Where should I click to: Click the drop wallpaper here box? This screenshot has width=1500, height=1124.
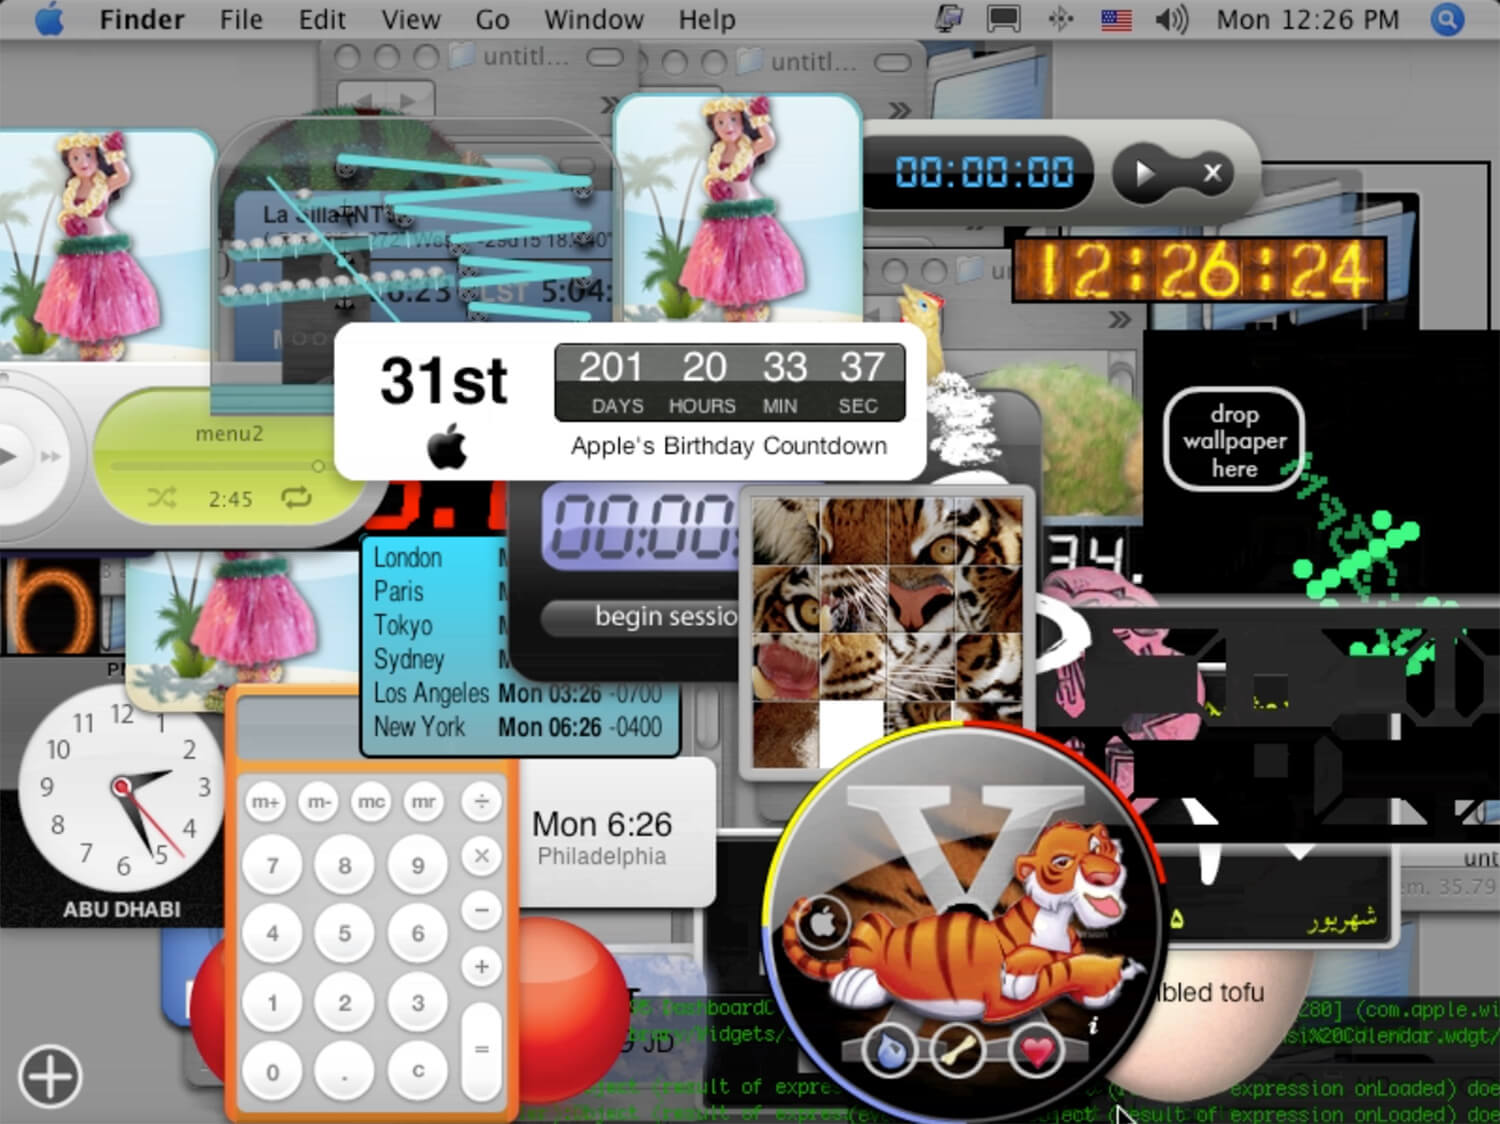tap(1234, 440)
